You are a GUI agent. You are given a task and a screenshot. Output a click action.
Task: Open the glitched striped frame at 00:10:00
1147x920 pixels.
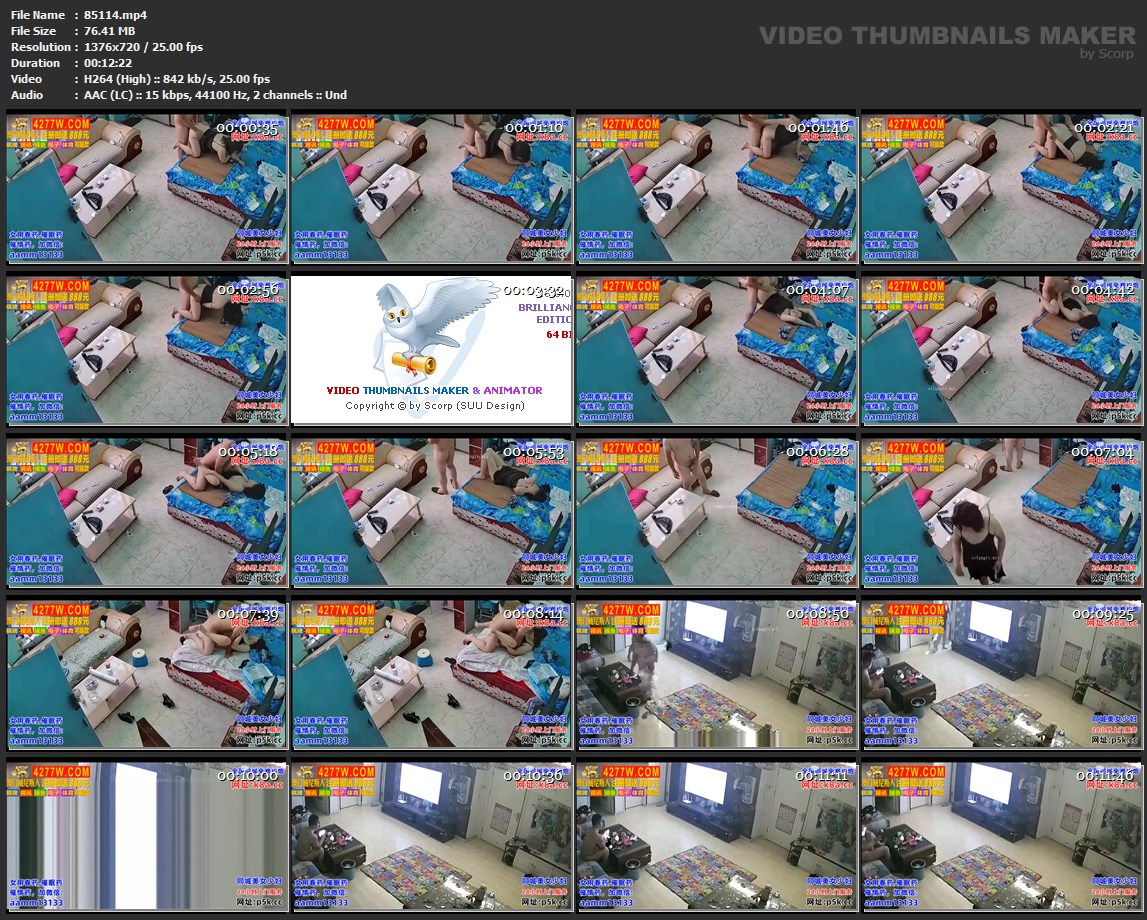click(146, 837)
